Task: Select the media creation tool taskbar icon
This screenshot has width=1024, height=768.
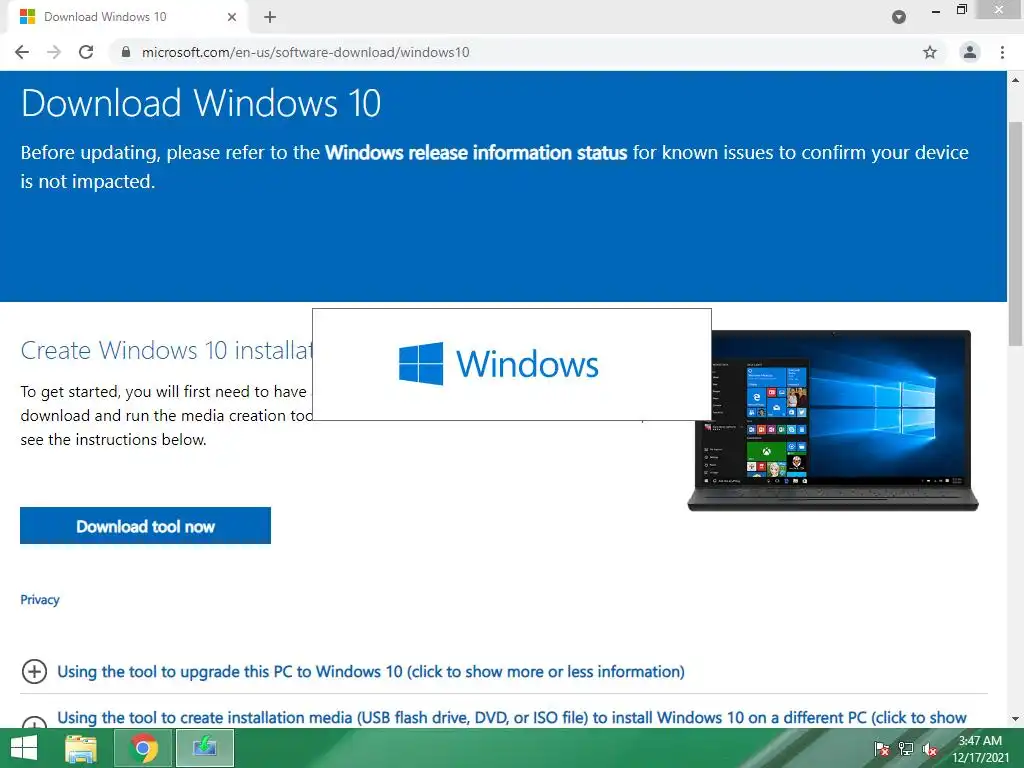Action: (205, 748)
